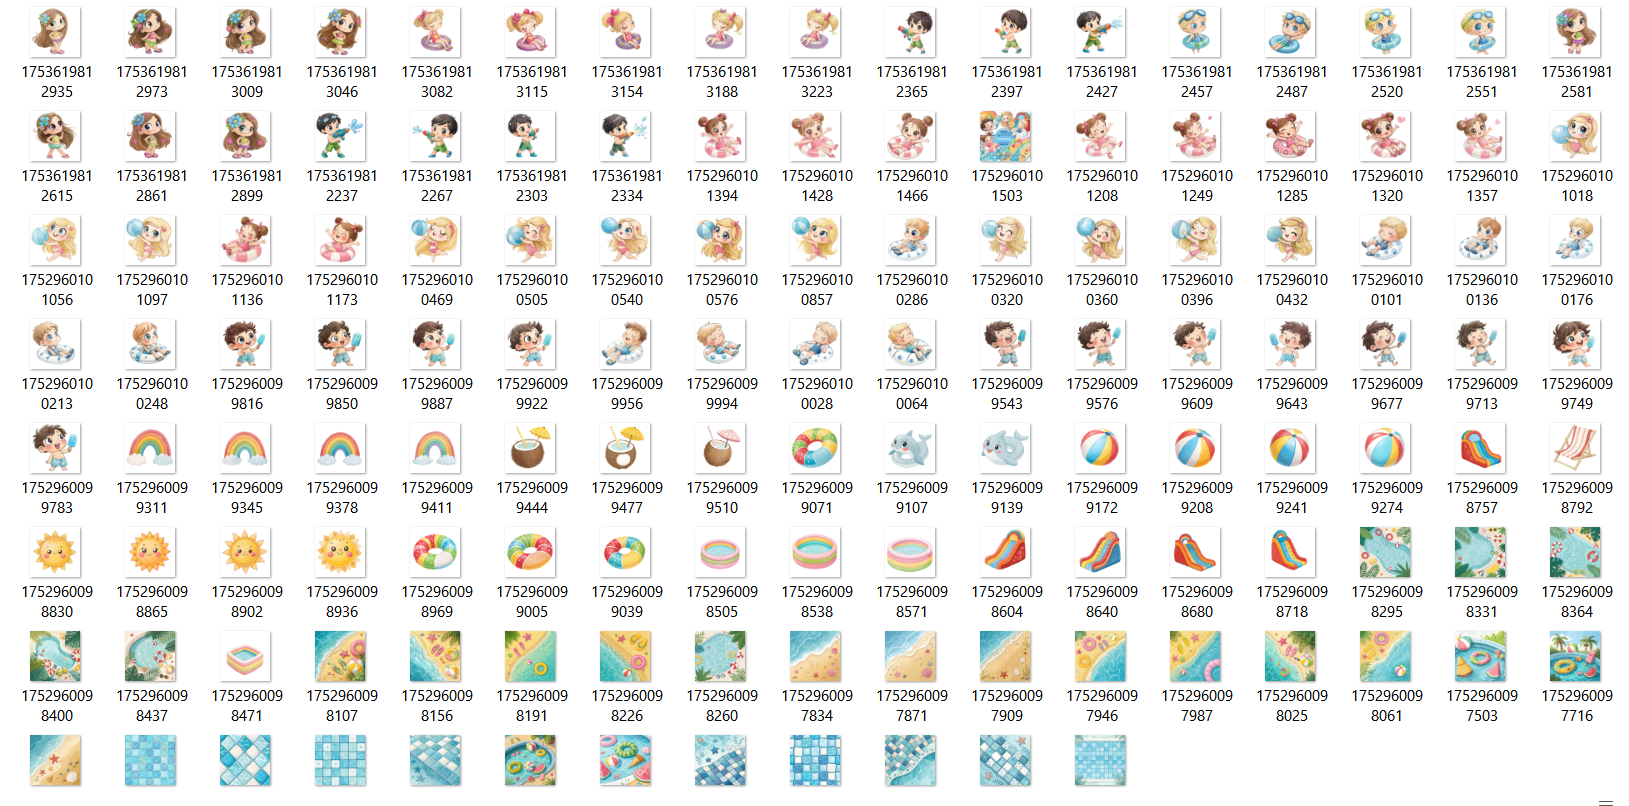This screenshot has height=806, width=1629.
Task: Click the hula girl image 1753619812935
Action: pyautogui.click(x=56, y=33)
